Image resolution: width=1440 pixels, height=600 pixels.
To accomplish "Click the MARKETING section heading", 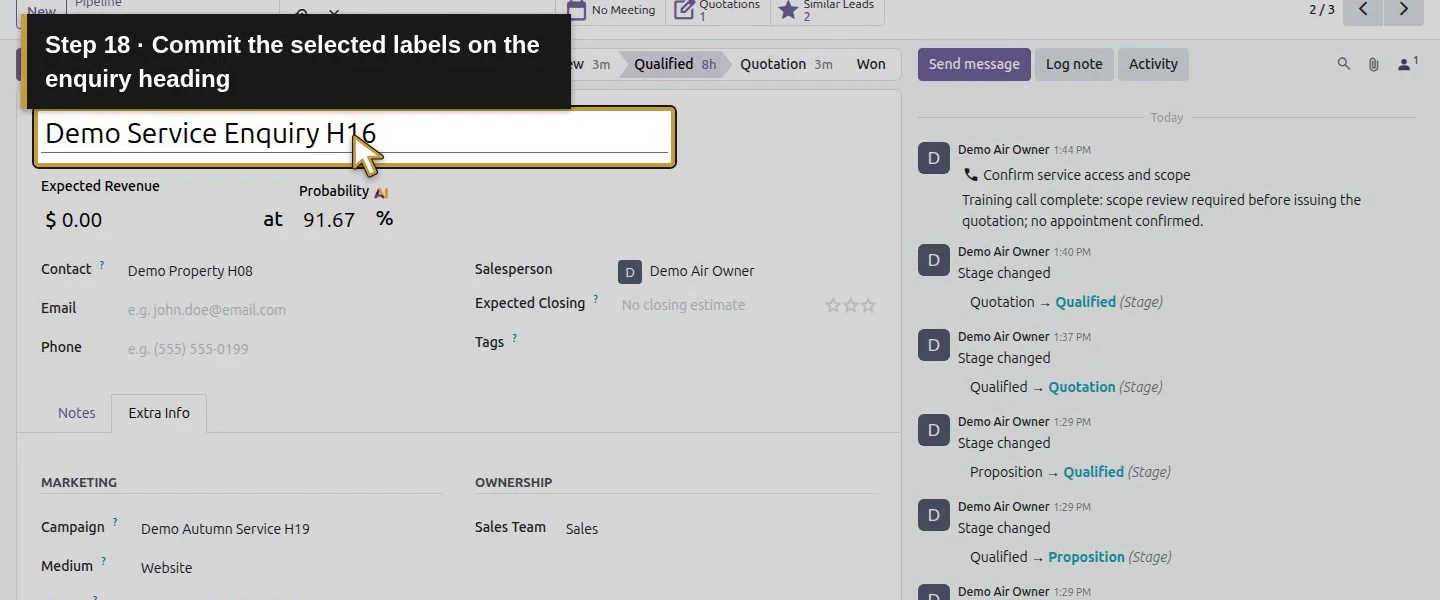I will click(x=79, y=482).
